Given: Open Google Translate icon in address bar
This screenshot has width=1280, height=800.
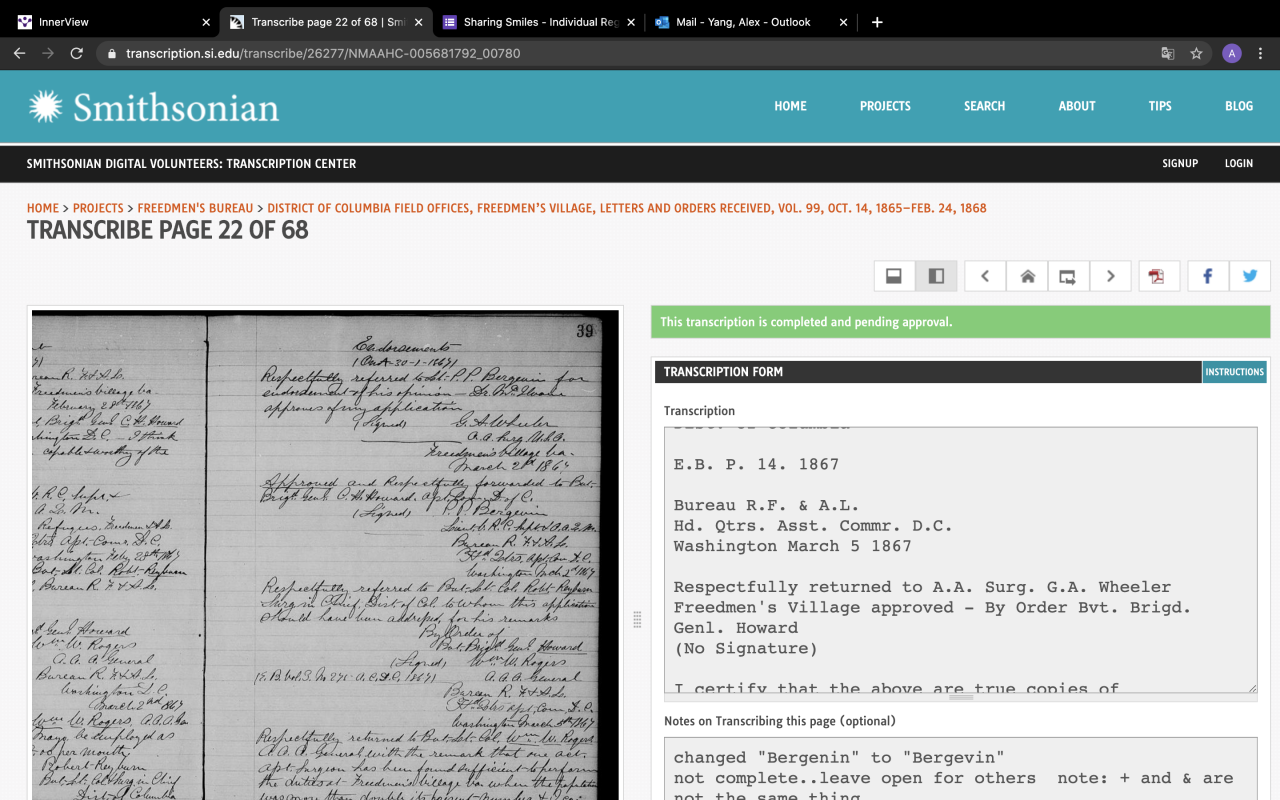Looking at the screenshot, I should point(1167,53).
